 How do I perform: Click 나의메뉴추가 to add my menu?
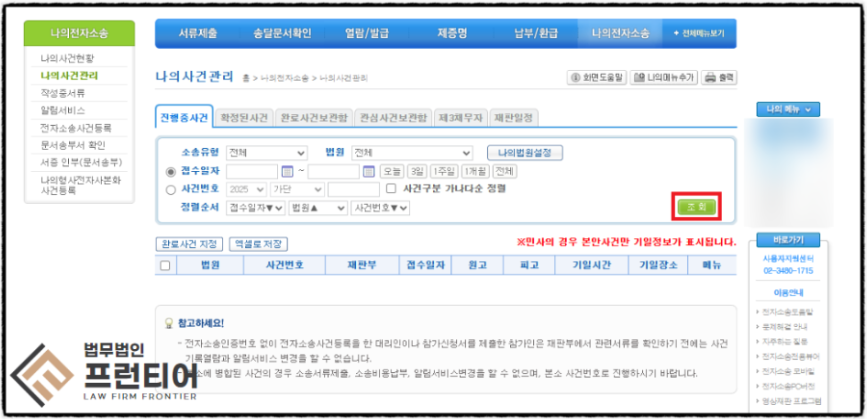click(666, 77)
